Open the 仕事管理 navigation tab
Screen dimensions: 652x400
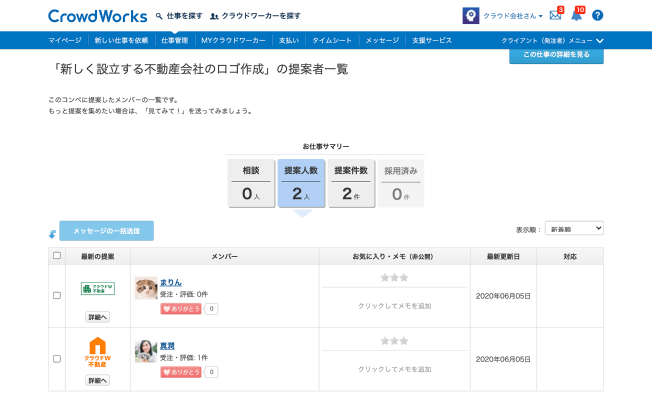(x=174, y=40)
